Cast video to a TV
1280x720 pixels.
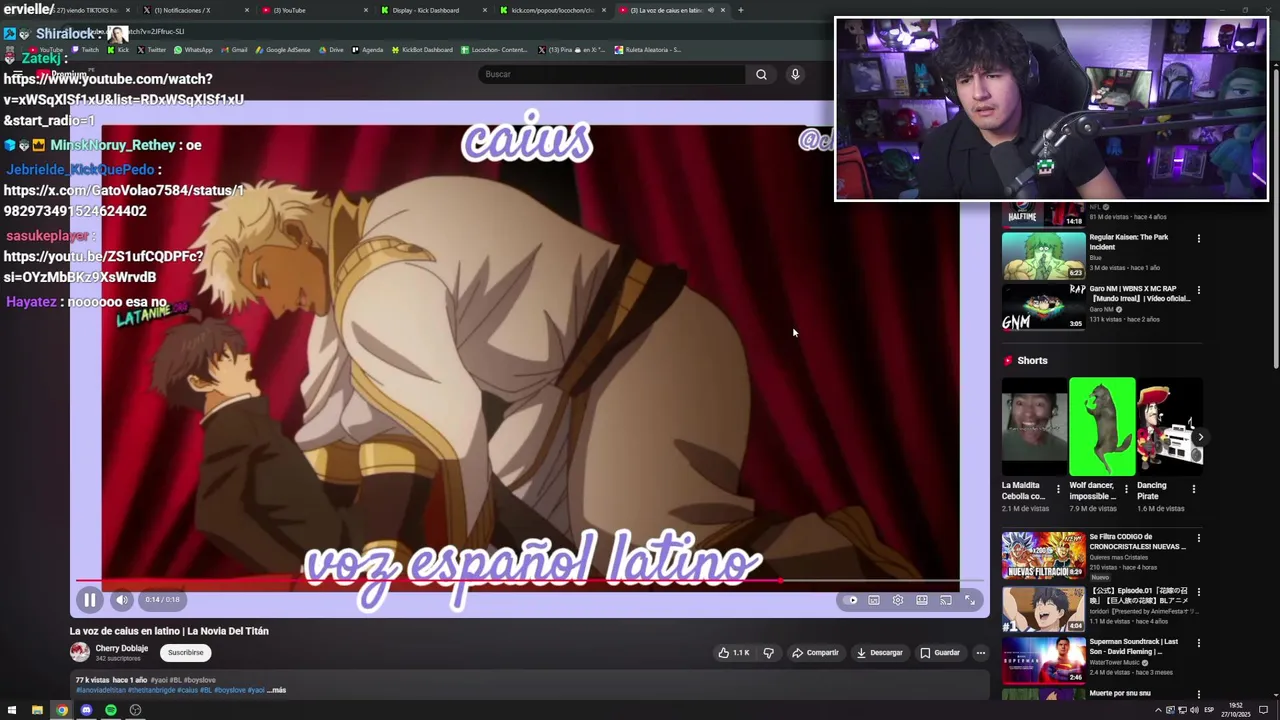pos(946,600)
